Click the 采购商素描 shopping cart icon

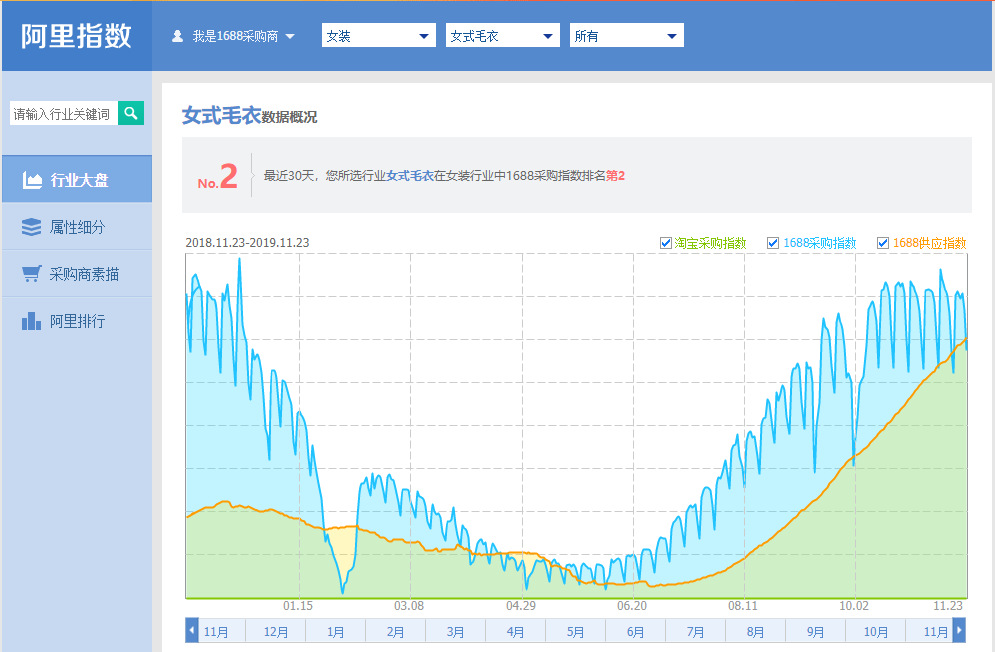(x=32, y=274)
